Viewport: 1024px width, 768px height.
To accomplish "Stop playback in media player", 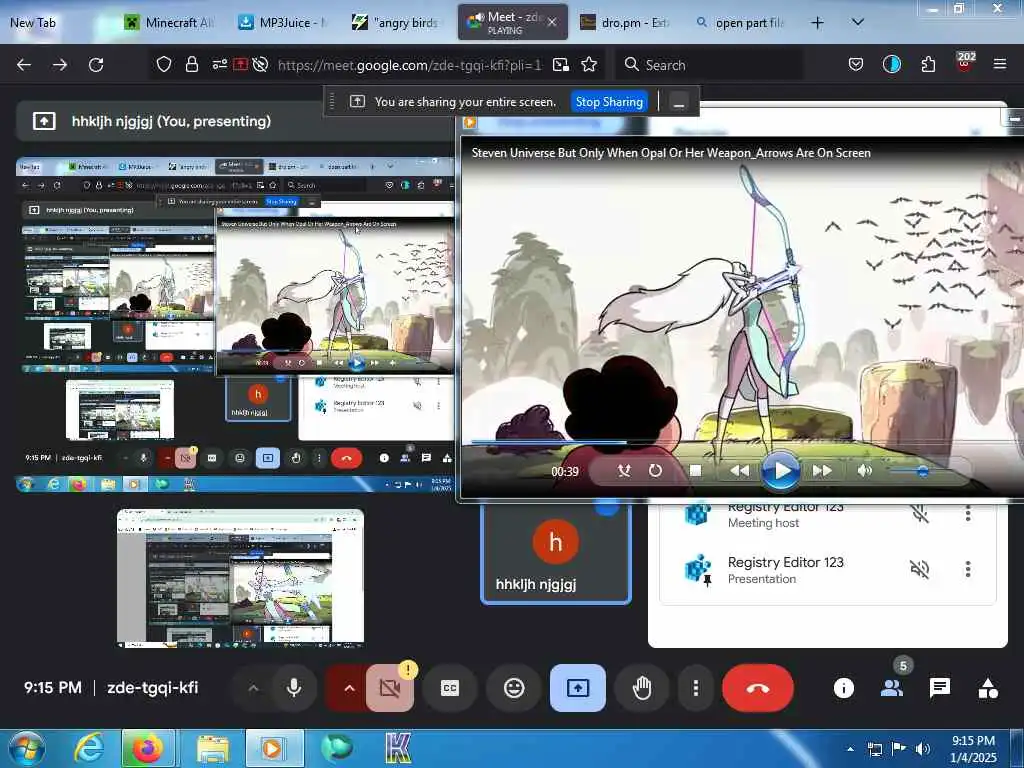I will tap(696, 471).
